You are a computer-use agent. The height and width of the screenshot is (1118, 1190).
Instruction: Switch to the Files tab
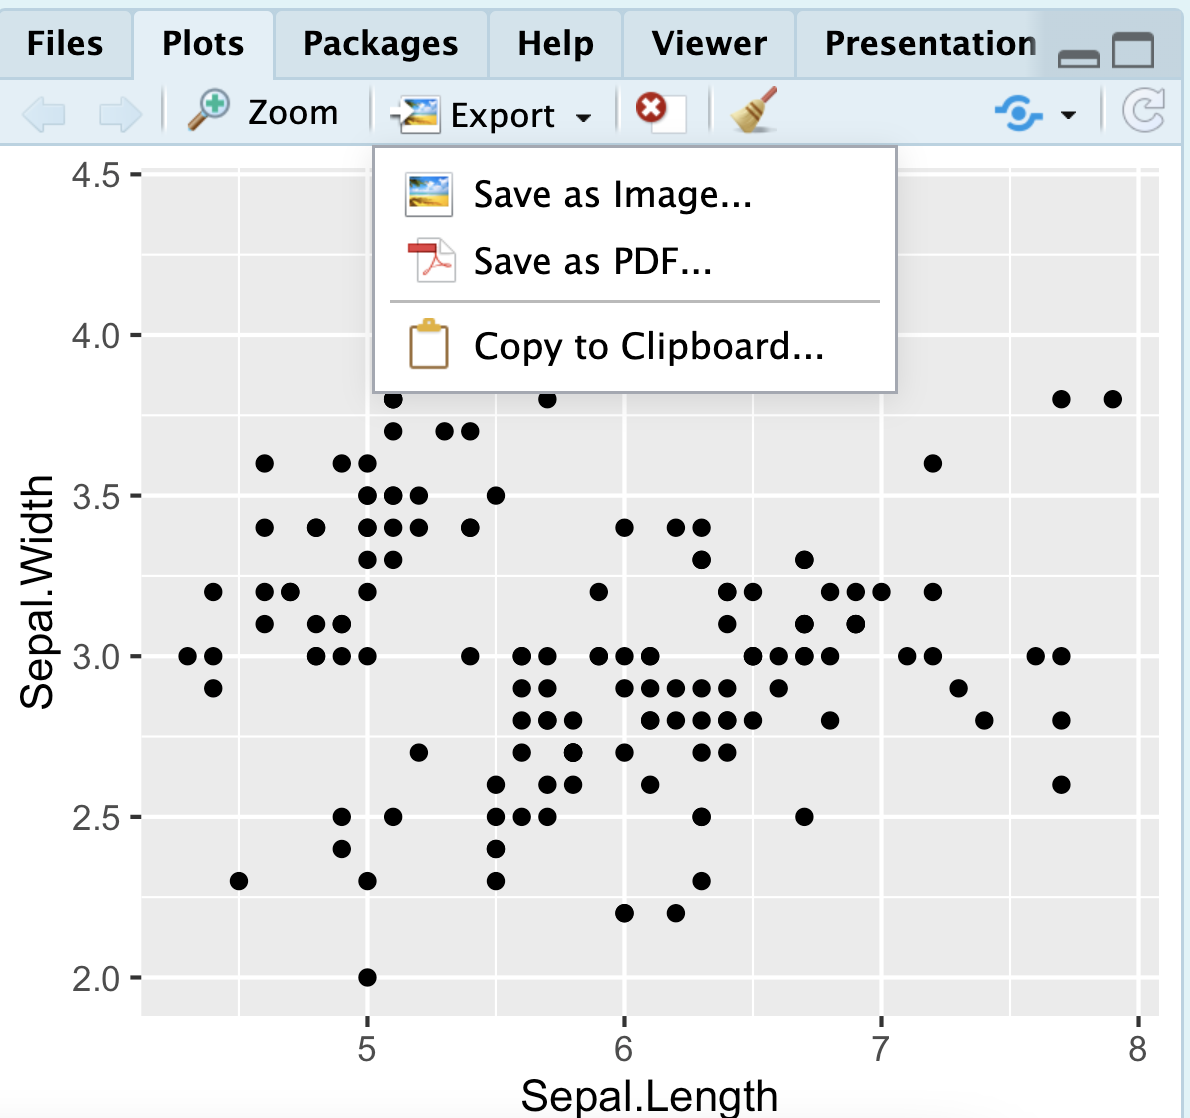tap(64, 42)
